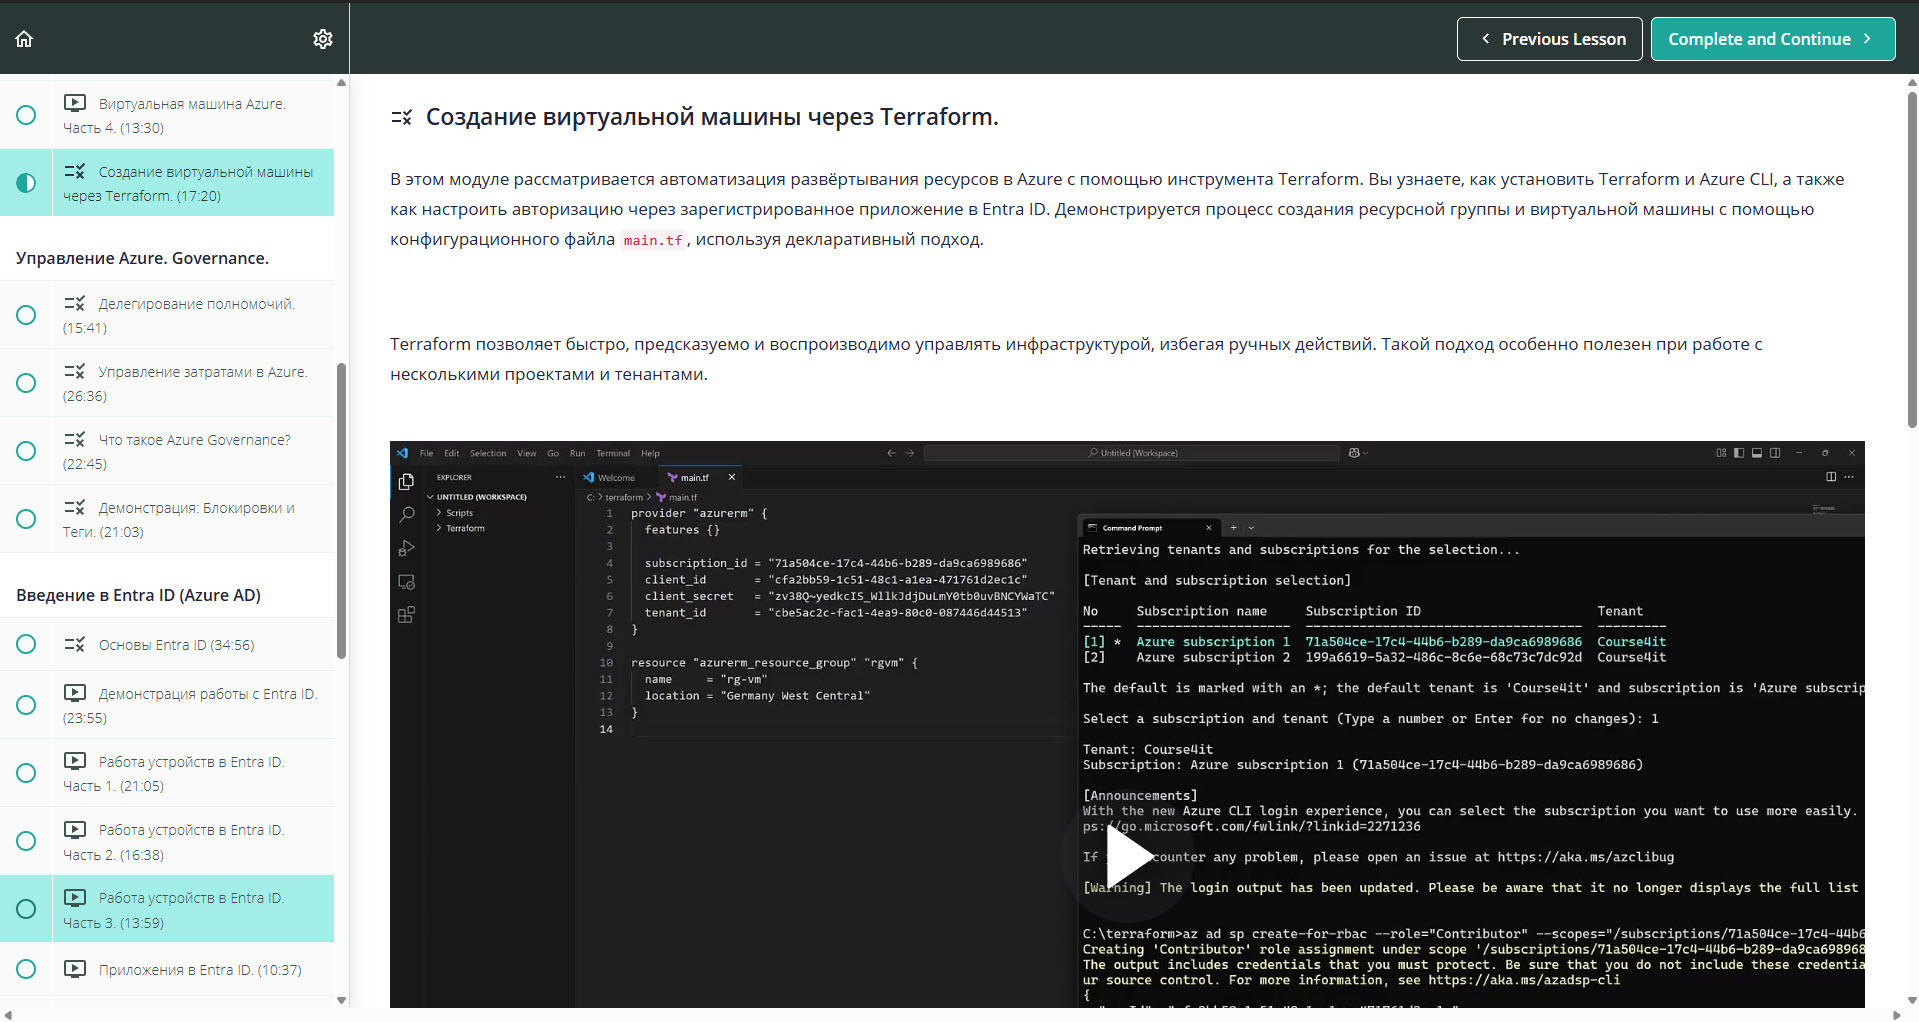This screenshot has height=1022, width=1919.
Task: Click toggle panel layout icon in VS Code
Action: [1757, 453]
